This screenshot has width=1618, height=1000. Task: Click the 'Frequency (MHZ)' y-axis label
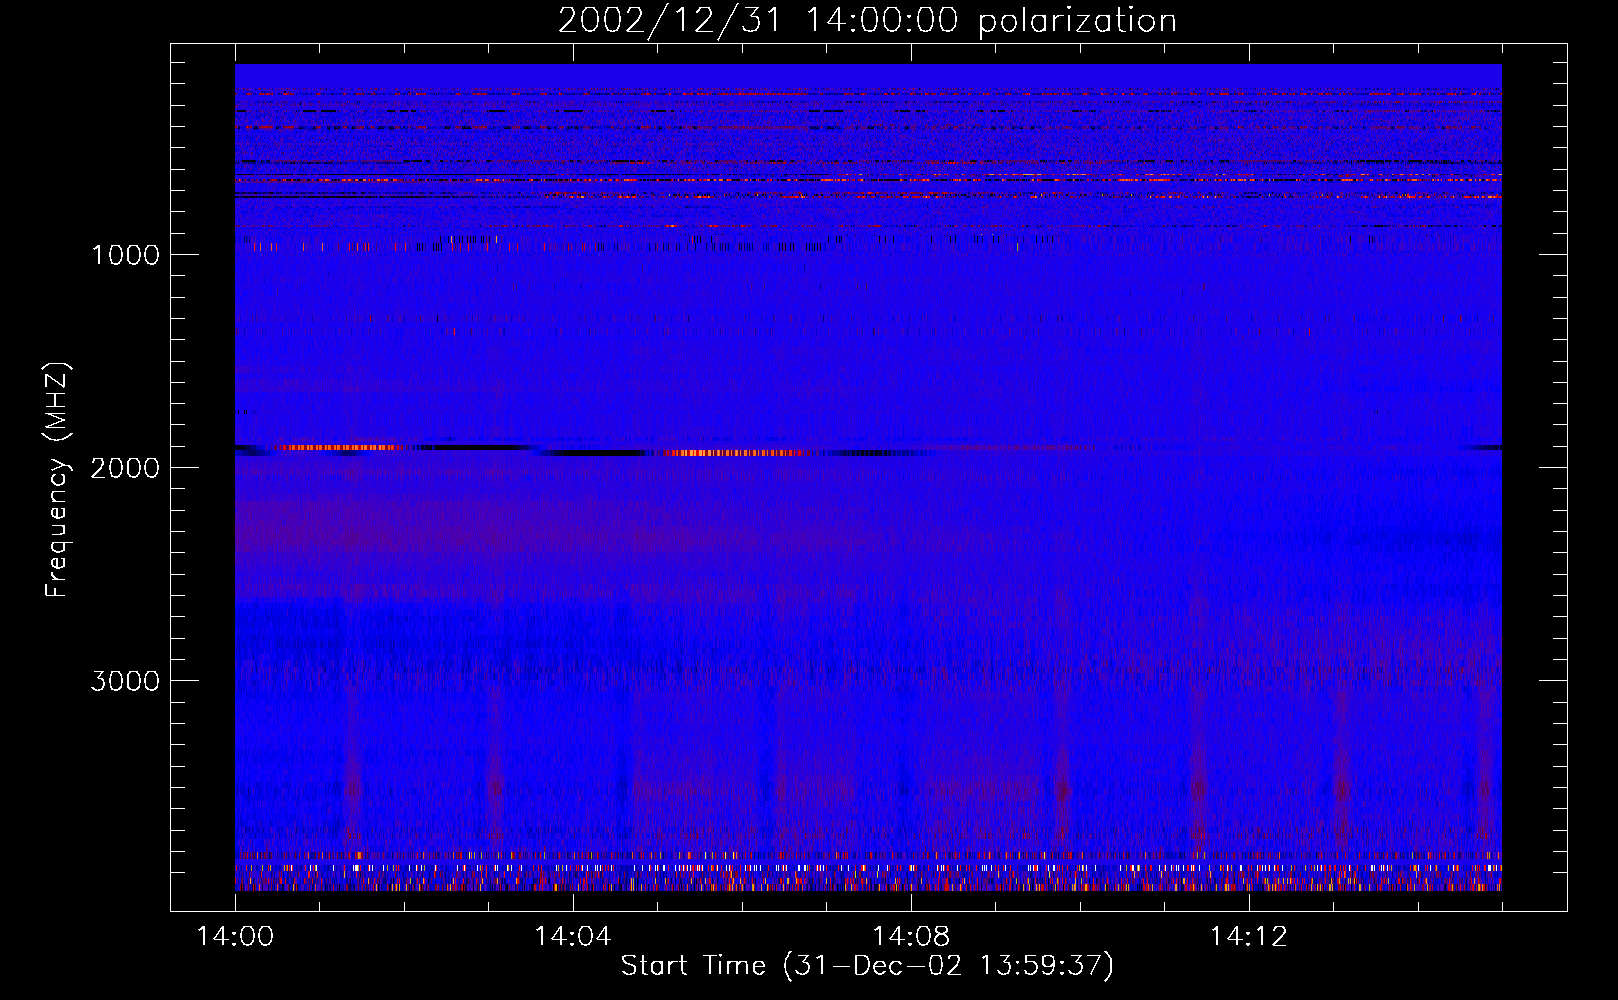pos(57,480)
